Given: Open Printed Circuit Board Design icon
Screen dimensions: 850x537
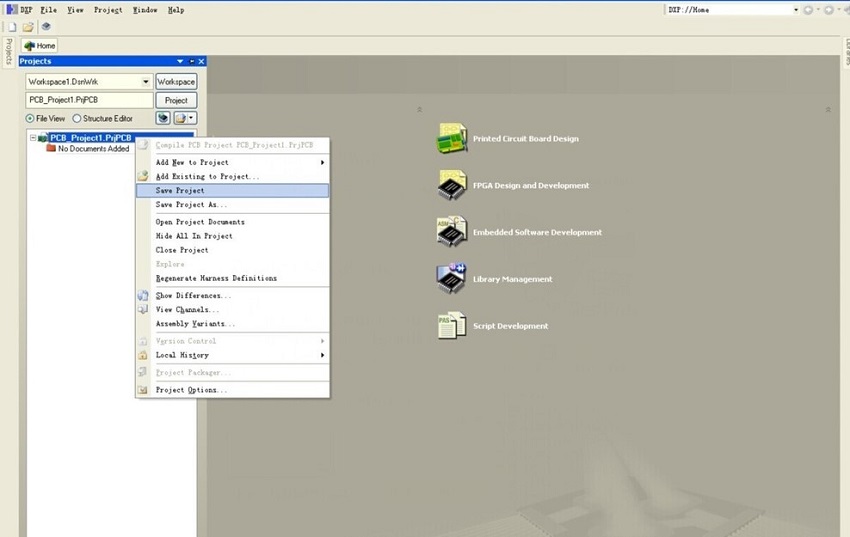Looking at the screenshot, I should coord(452,138).
